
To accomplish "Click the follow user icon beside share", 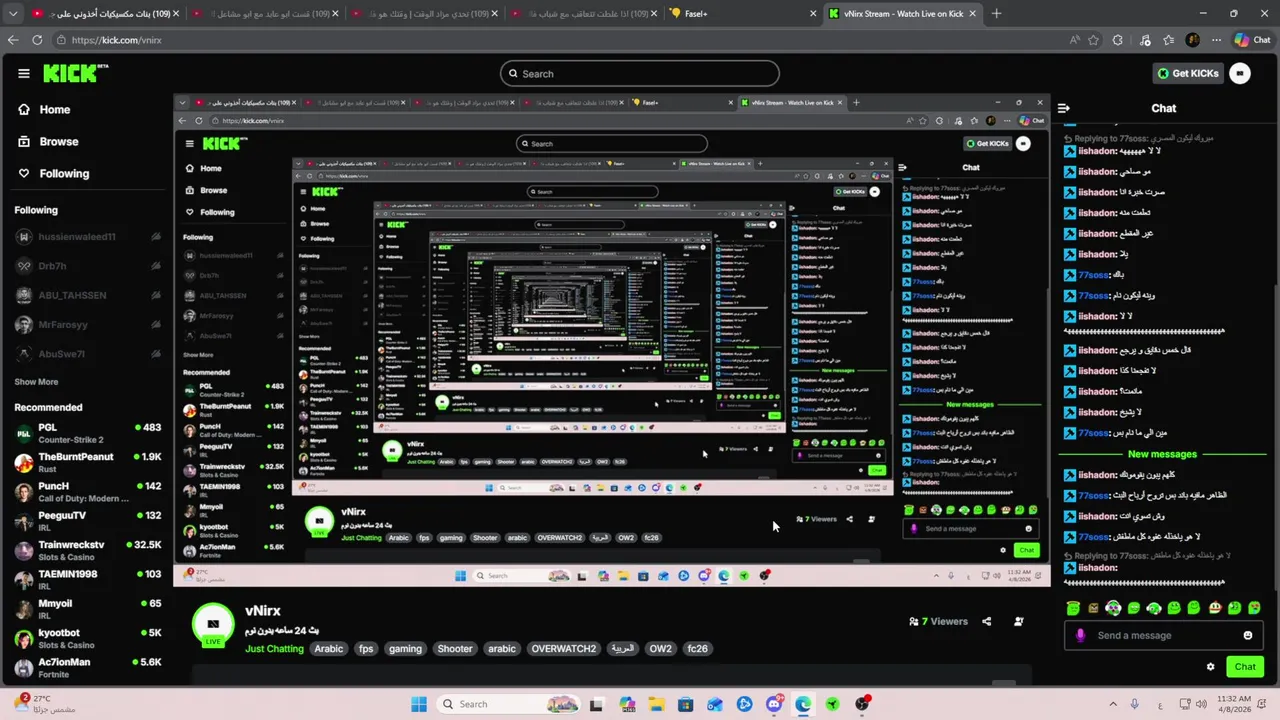I will [x=1018, y=621].
